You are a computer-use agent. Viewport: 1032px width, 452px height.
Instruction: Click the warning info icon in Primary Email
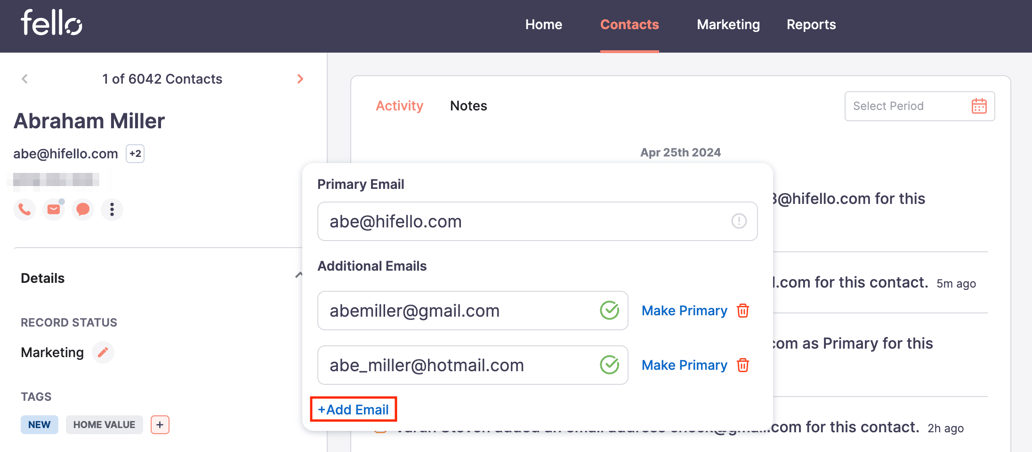738,222
